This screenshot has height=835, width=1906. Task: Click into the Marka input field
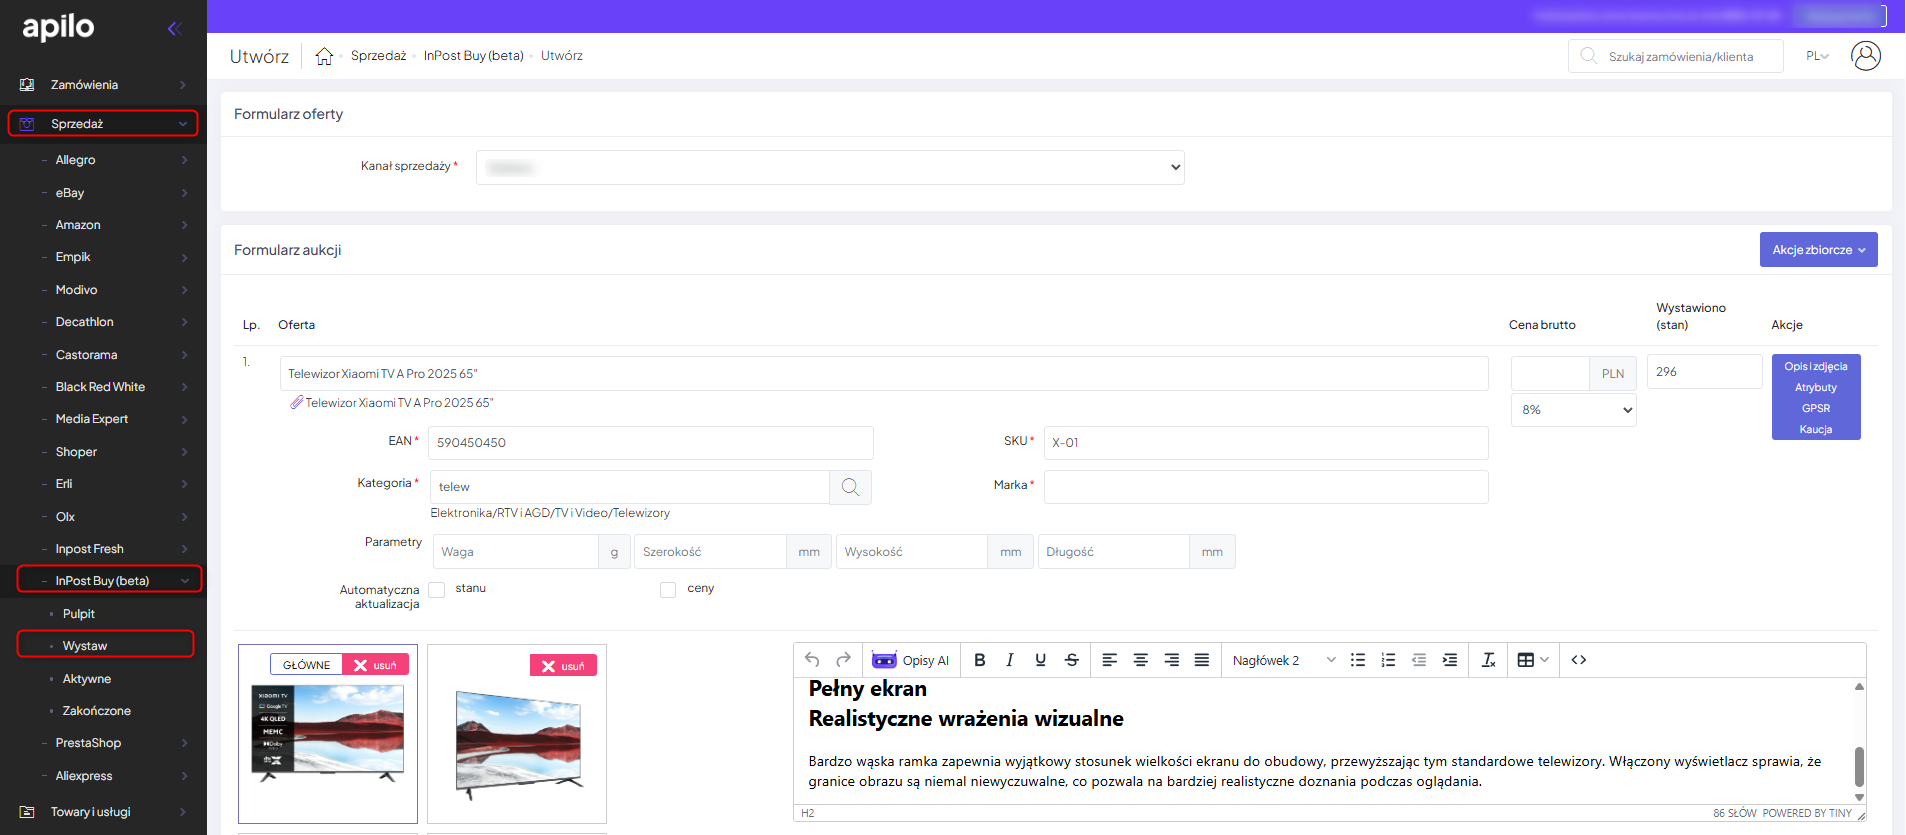click(1265, 487)
